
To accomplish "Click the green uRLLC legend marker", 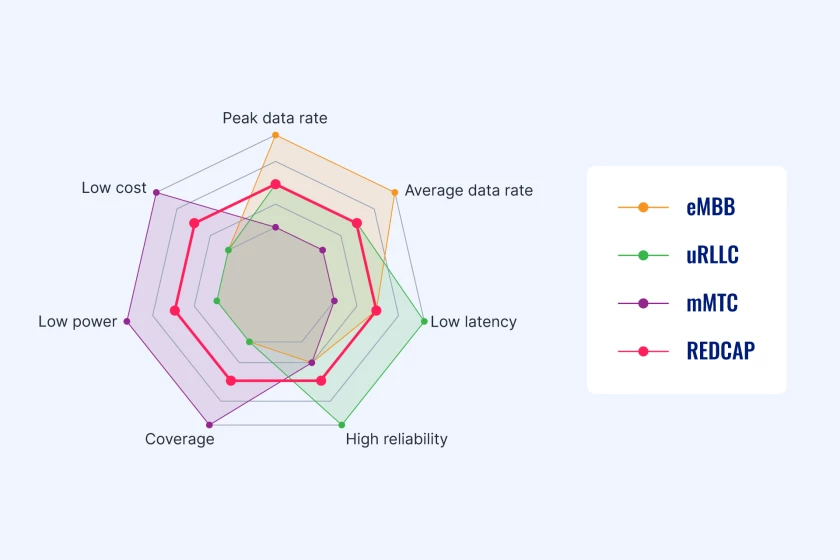I will [643, 255].
